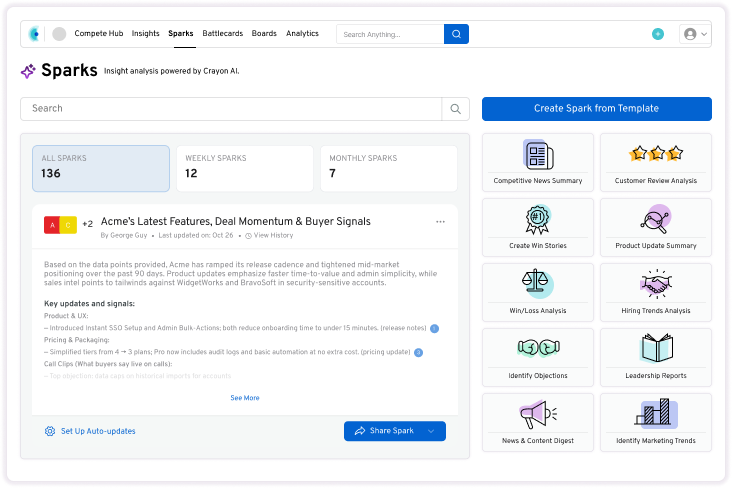Select the Leadership Reports book icon
The width and height of the screenshot is (732, 488).
(656, 349)
